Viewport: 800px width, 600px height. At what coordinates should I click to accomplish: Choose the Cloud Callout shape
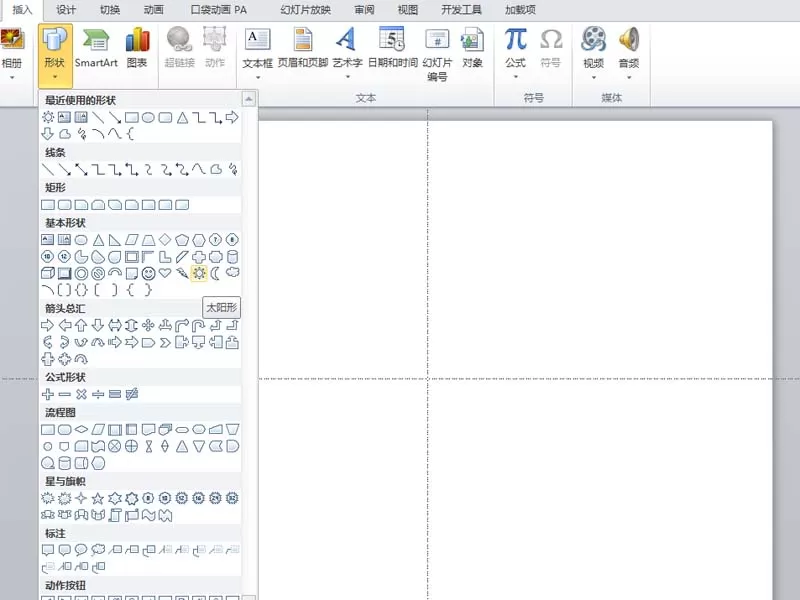tap(97, 550)
